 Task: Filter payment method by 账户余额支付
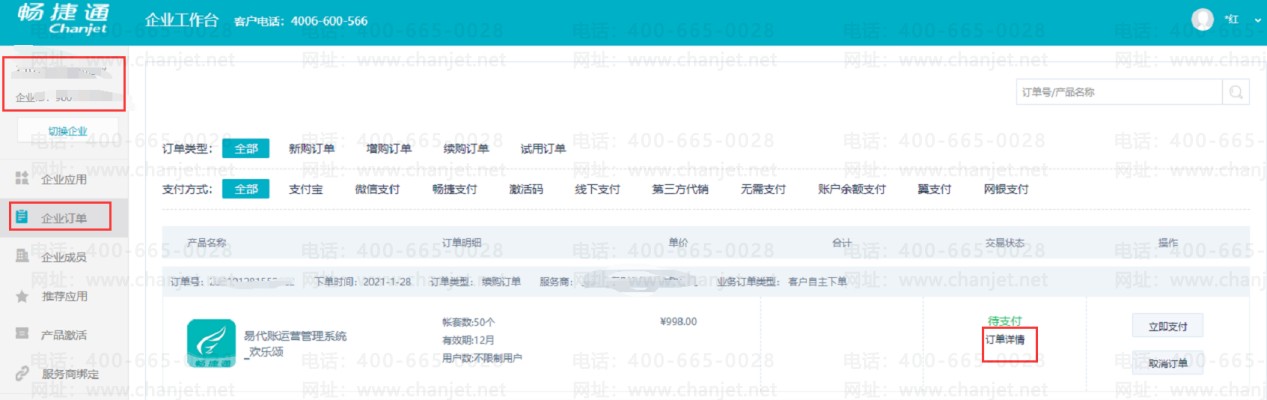[x=852, y=189]
